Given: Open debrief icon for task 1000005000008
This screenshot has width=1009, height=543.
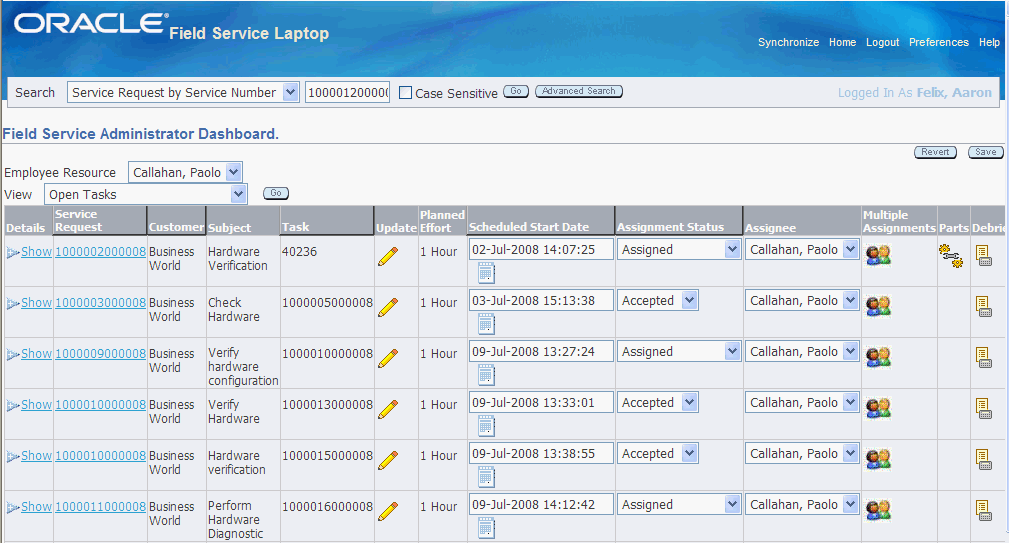Looking at the screenshot, I should (x=984, y=306).
